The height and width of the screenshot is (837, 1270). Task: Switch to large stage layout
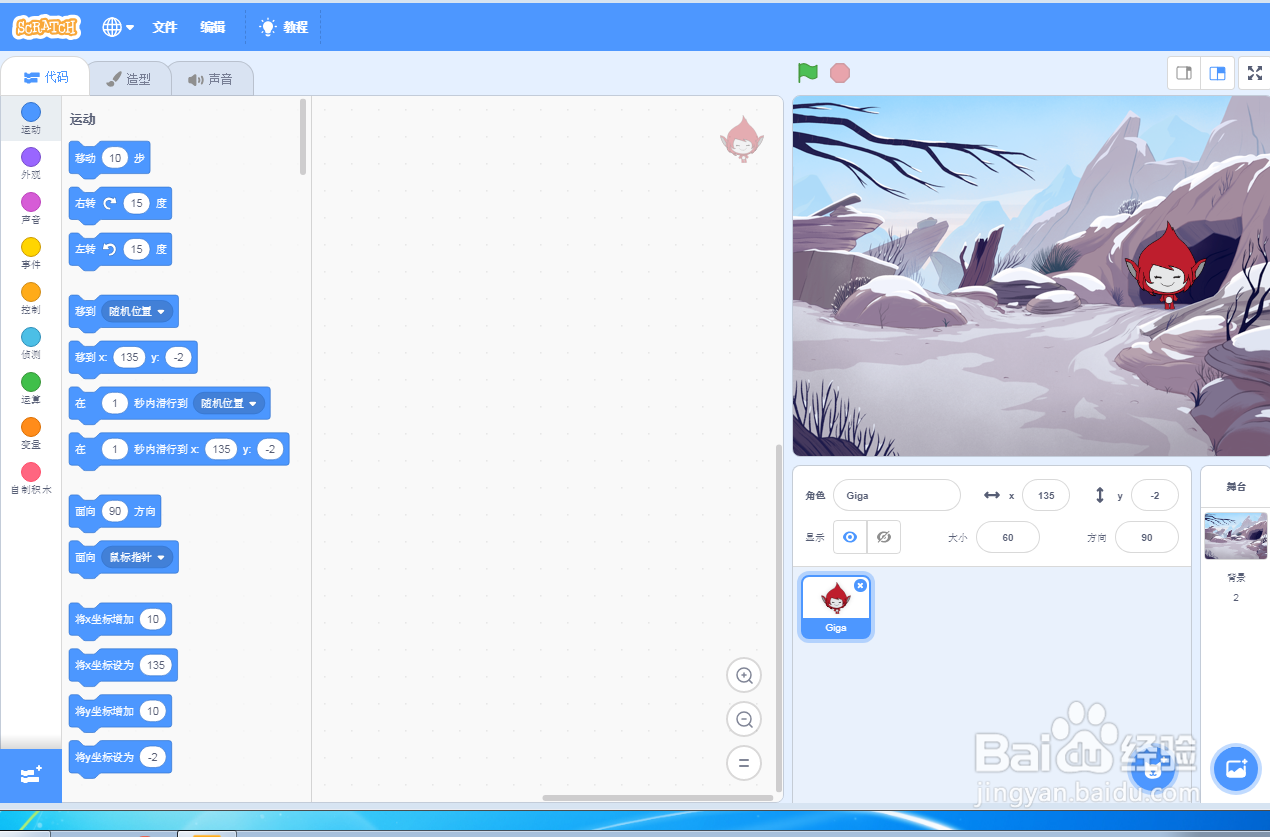pos(1217,73)
